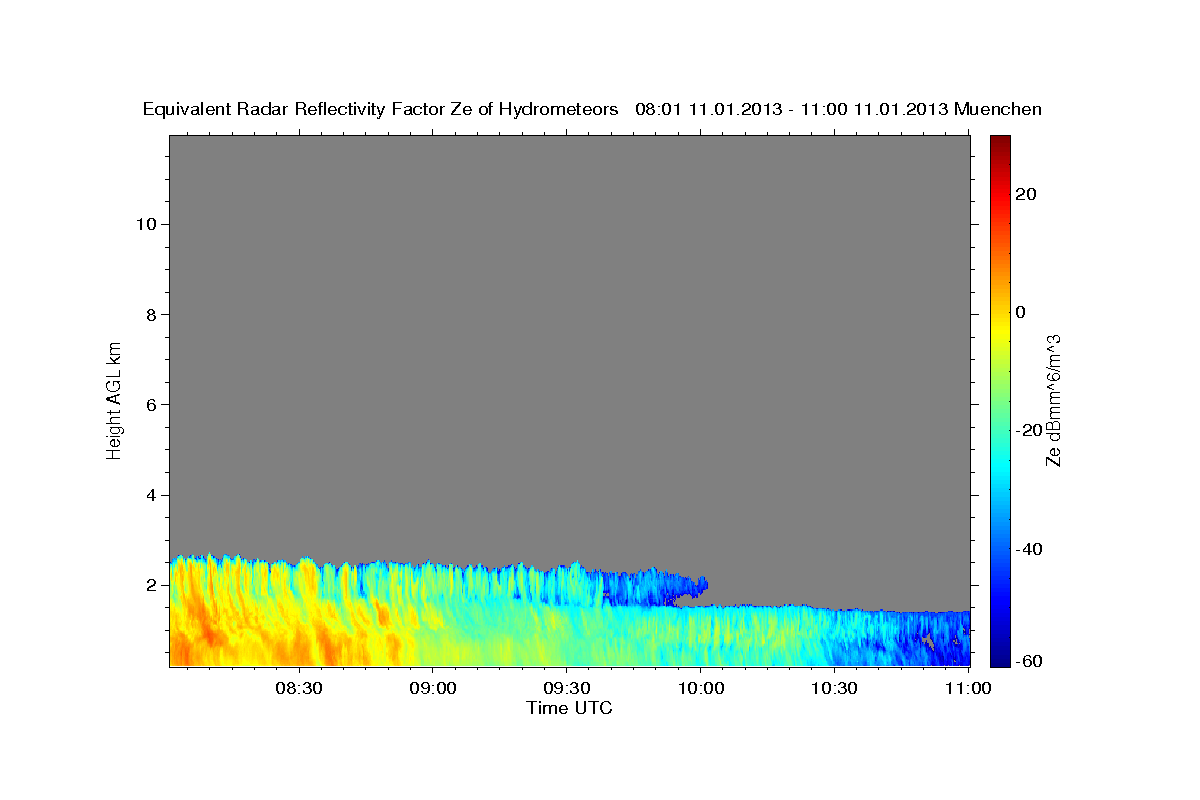1200x800 pixels.
Task: Click the height axis label 6
Action: click(x=151, y=405)
